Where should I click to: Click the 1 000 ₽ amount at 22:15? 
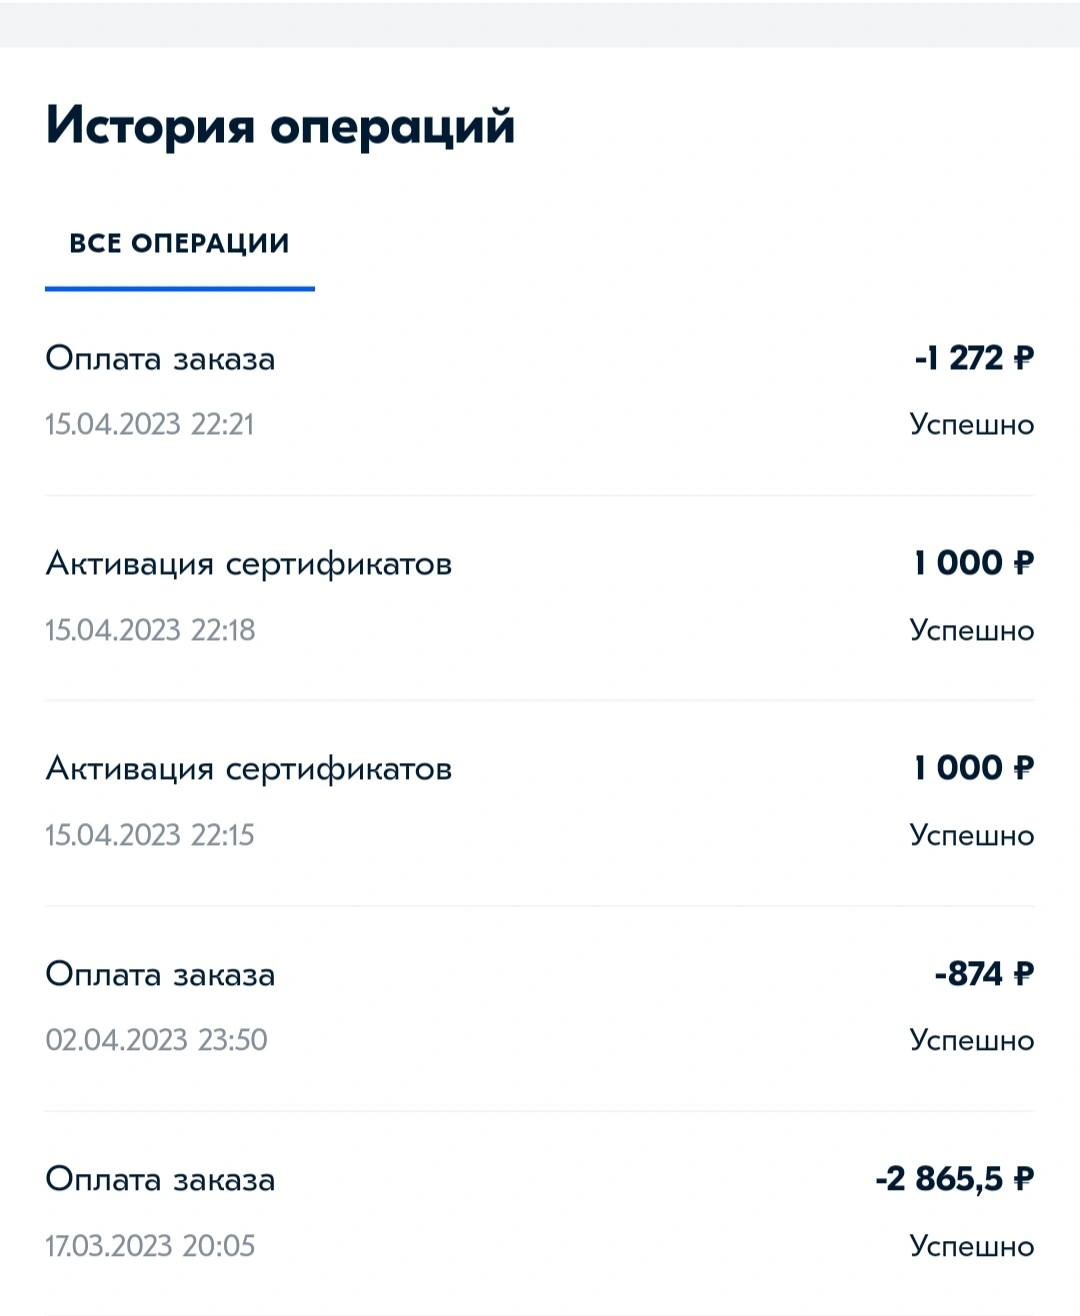coord(974,768)
